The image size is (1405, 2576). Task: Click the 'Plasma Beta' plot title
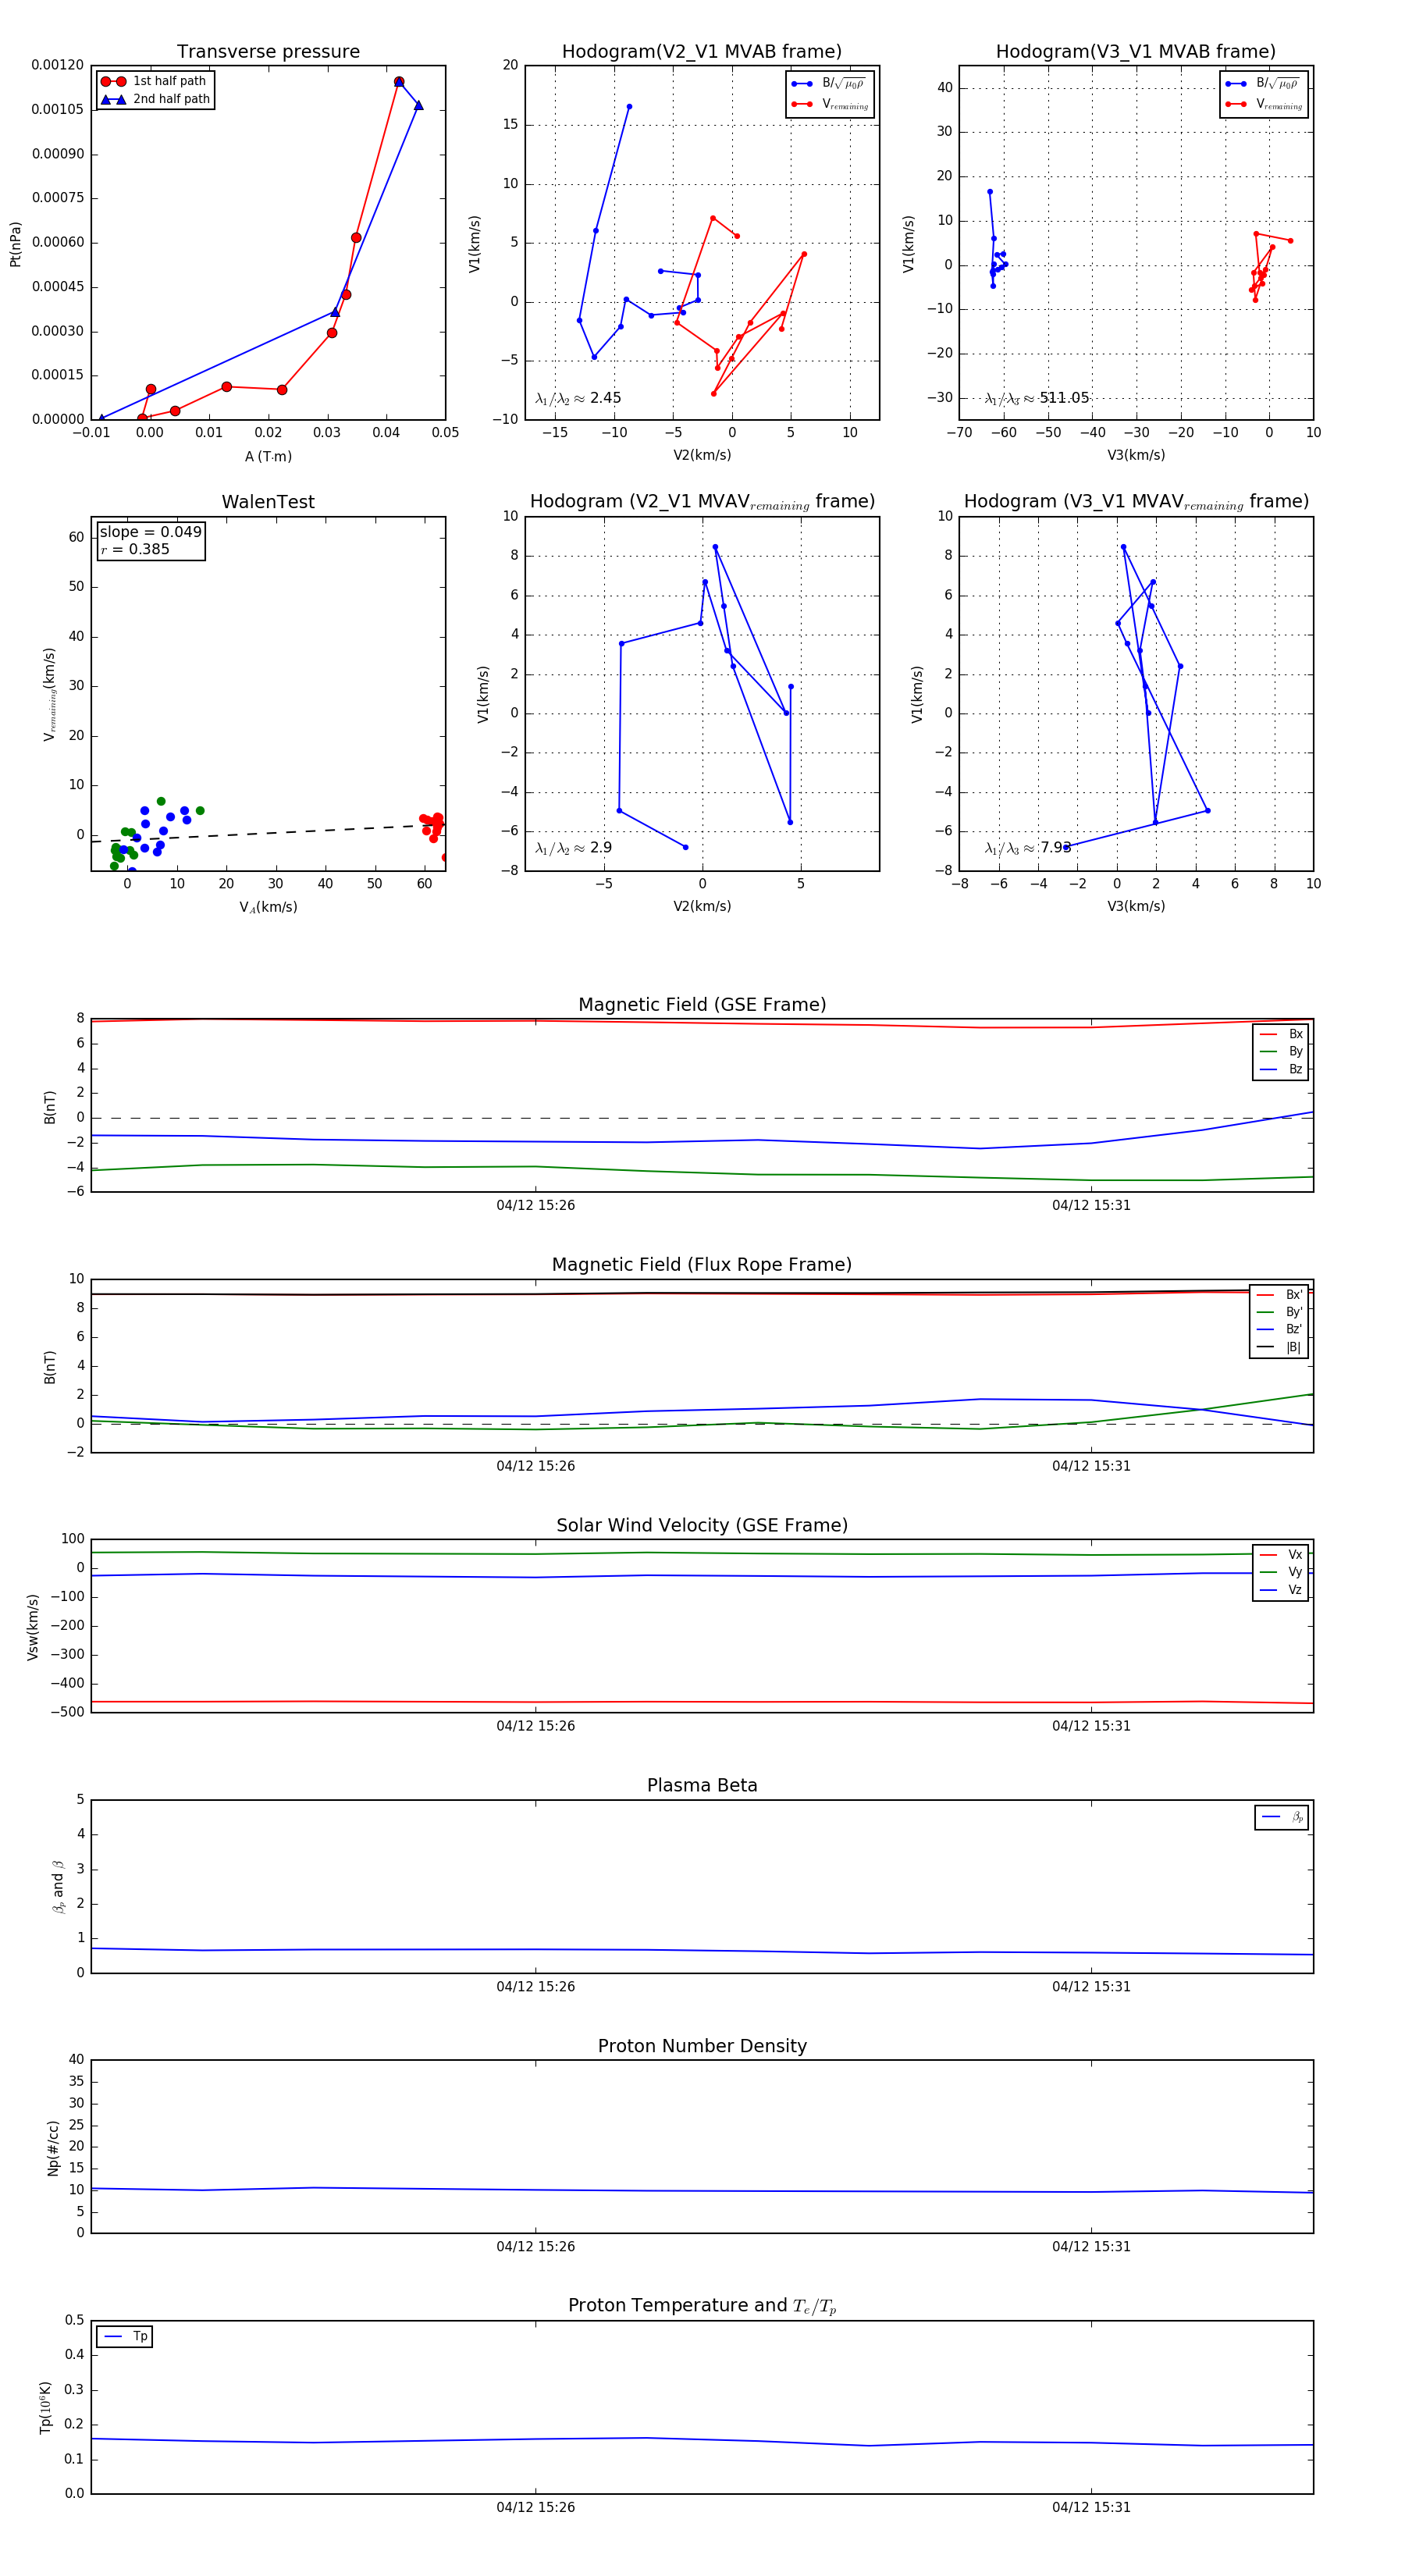tap(702, 1786)
